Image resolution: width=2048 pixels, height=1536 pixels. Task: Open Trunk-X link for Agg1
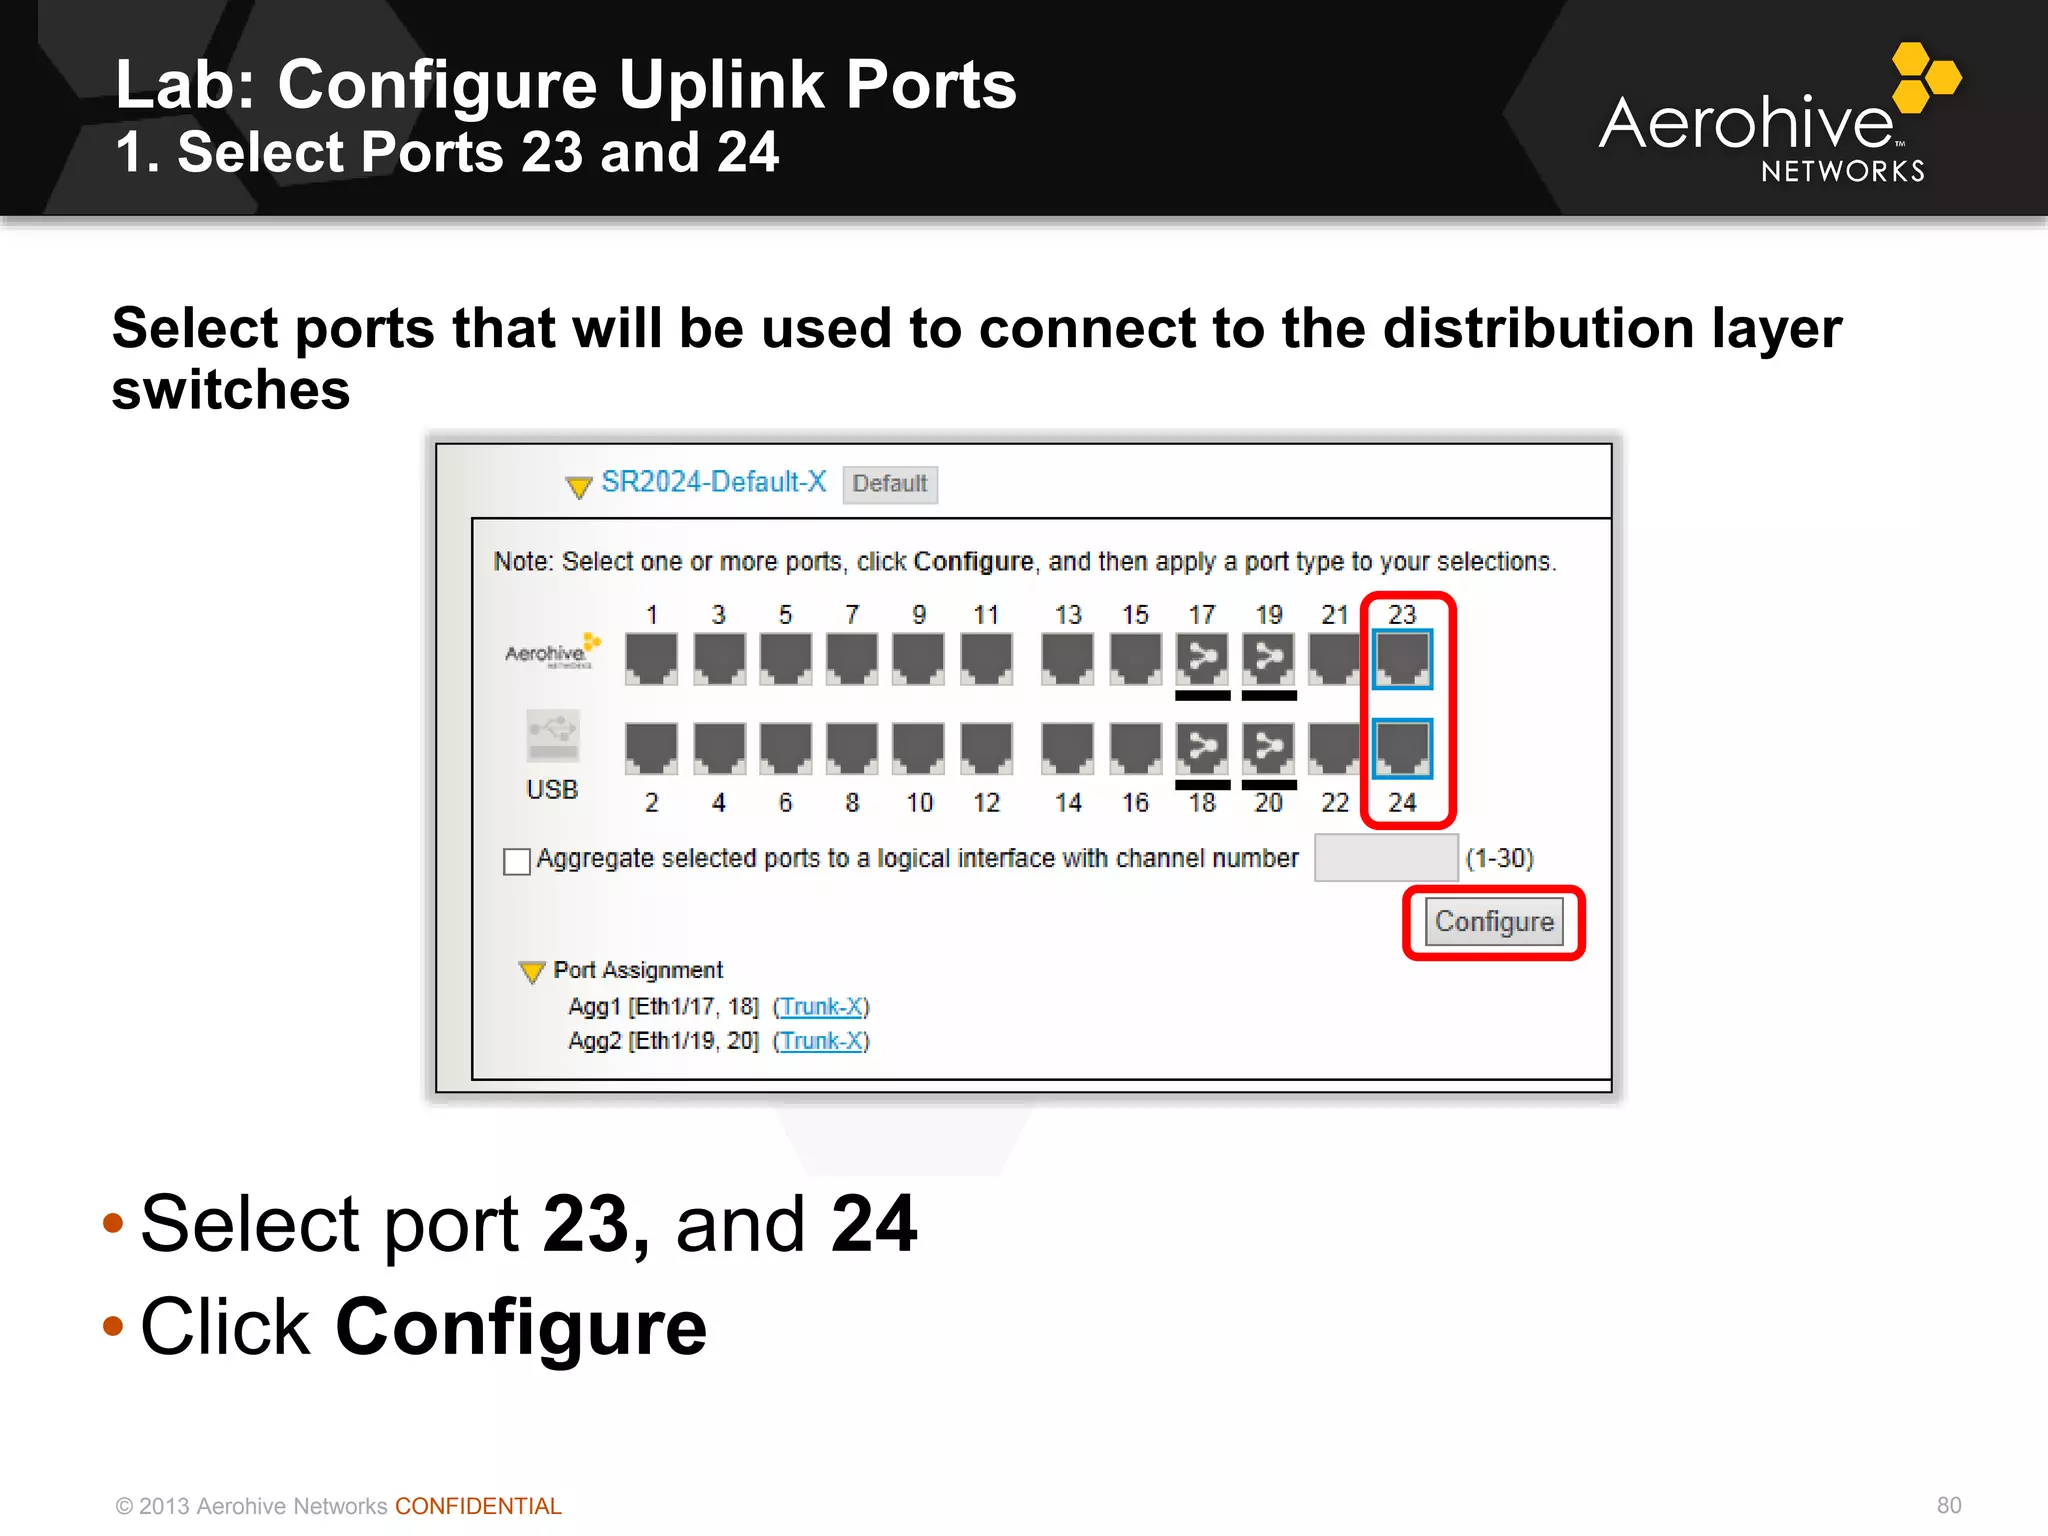pos(821,1006)
